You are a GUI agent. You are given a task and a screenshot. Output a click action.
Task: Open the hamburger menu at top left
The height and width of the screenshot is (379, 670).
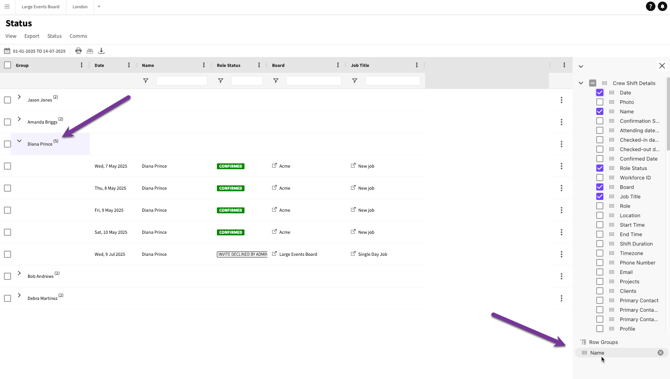click(7, 7)
